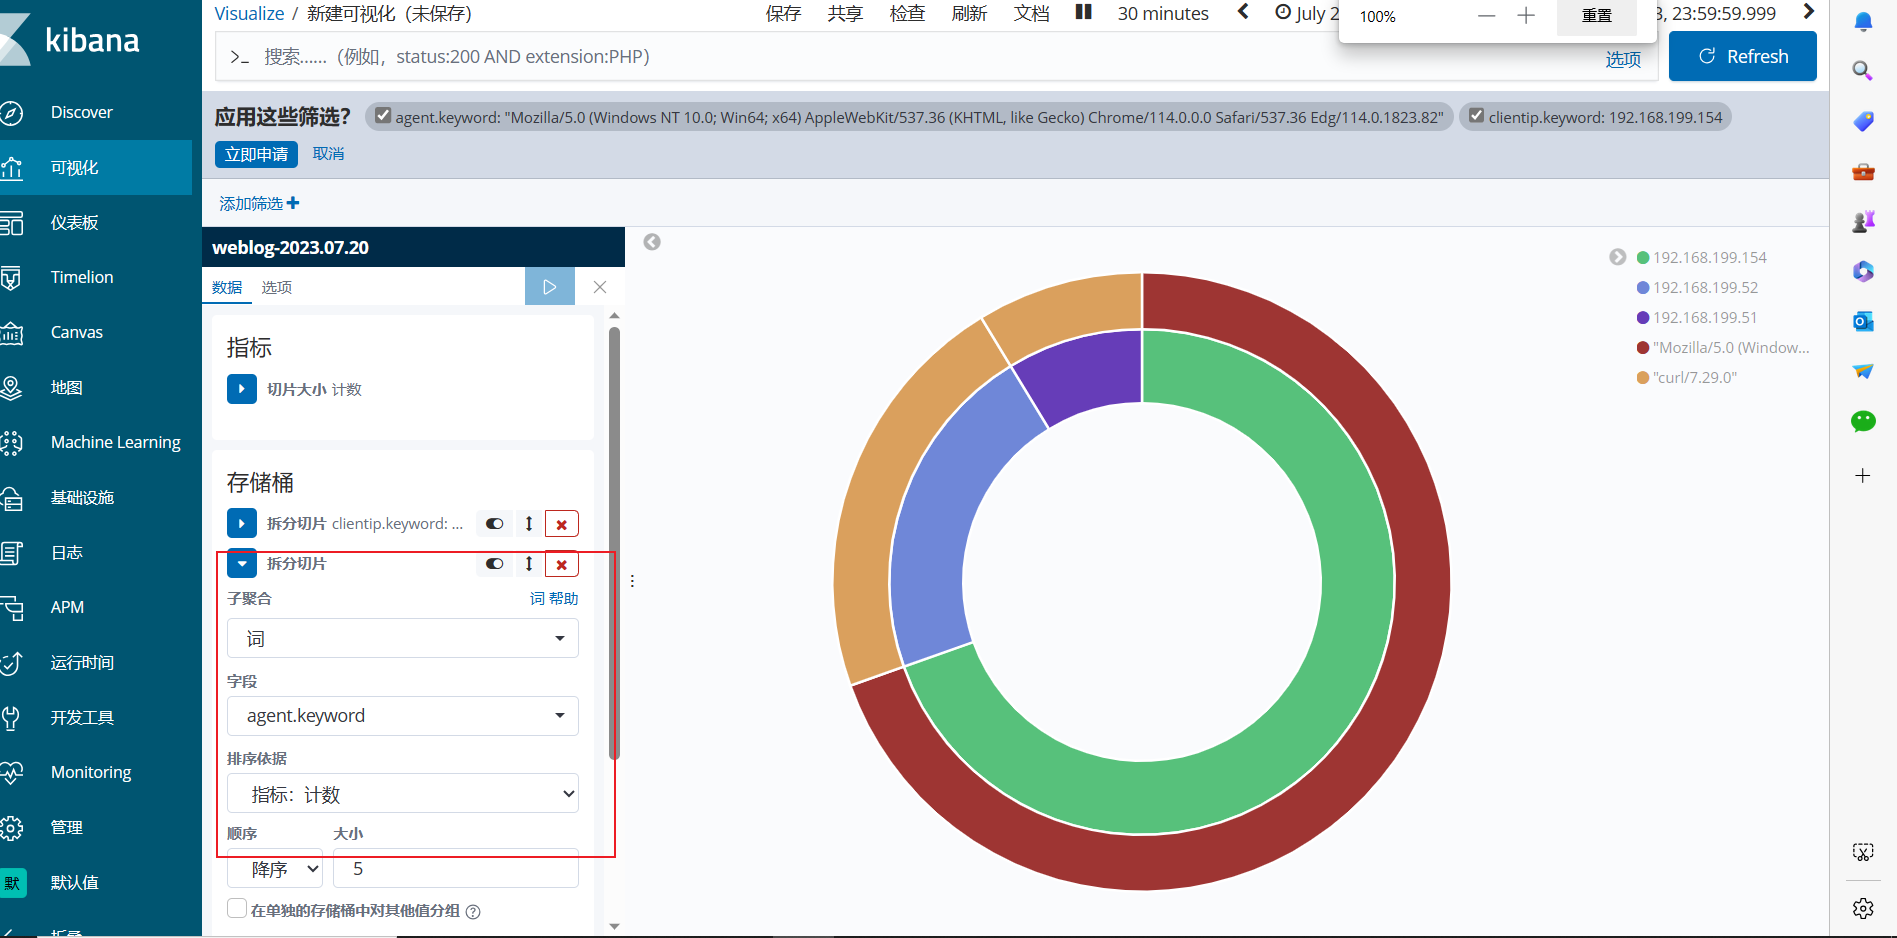Open the 排序依据 指标: 计数 dropdown
Image resolution: width=1897 pixels, height=938 pixels.
[403, 794]
